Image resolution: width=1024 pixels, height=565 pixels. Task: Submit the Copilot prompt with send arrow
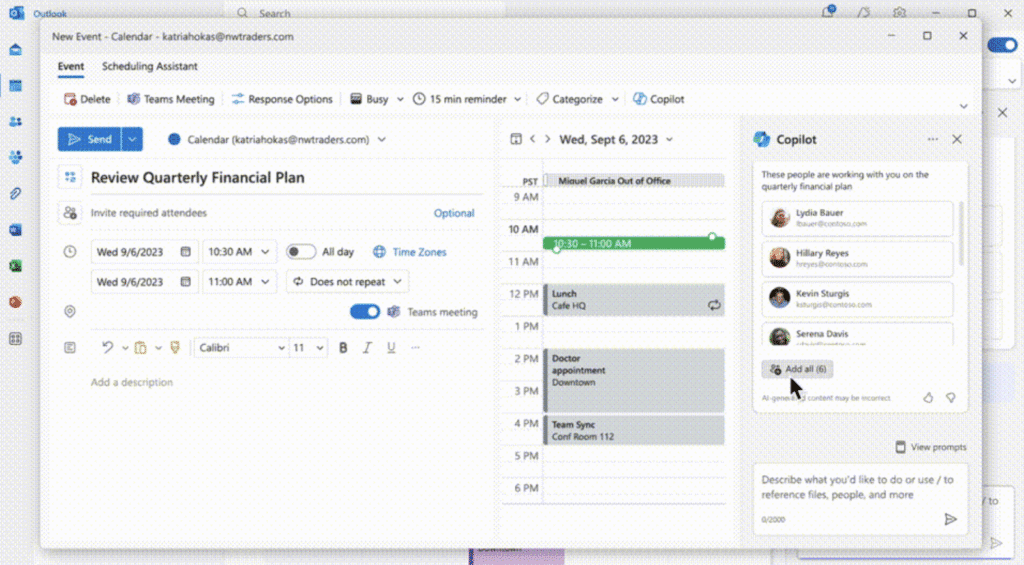coord(950,519)
